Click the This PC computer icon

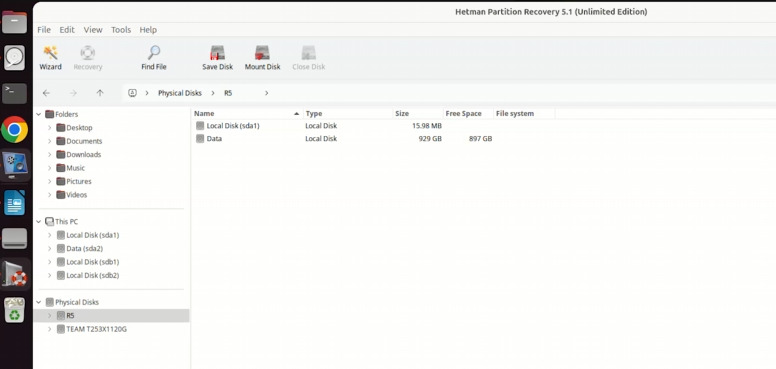pos(49,222)
